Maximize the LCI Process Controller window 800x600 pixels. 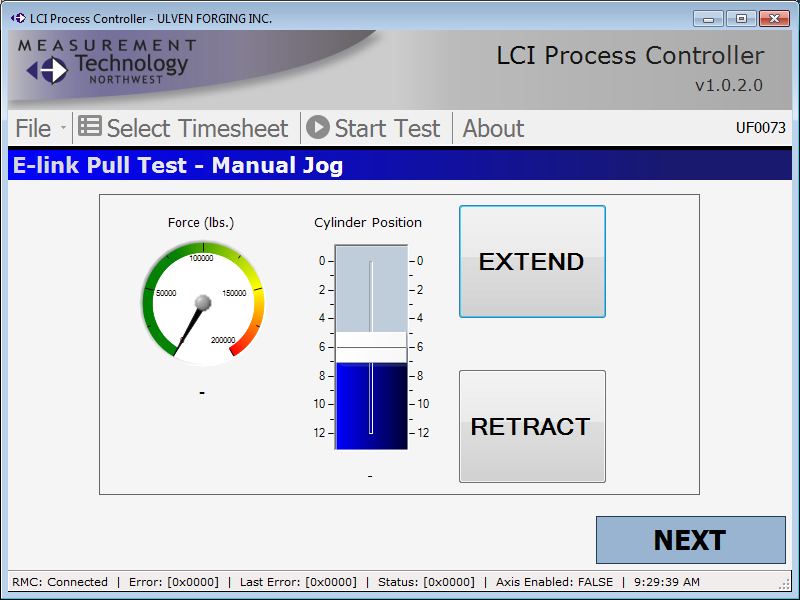pyautogui.click(x=741, y=18)
